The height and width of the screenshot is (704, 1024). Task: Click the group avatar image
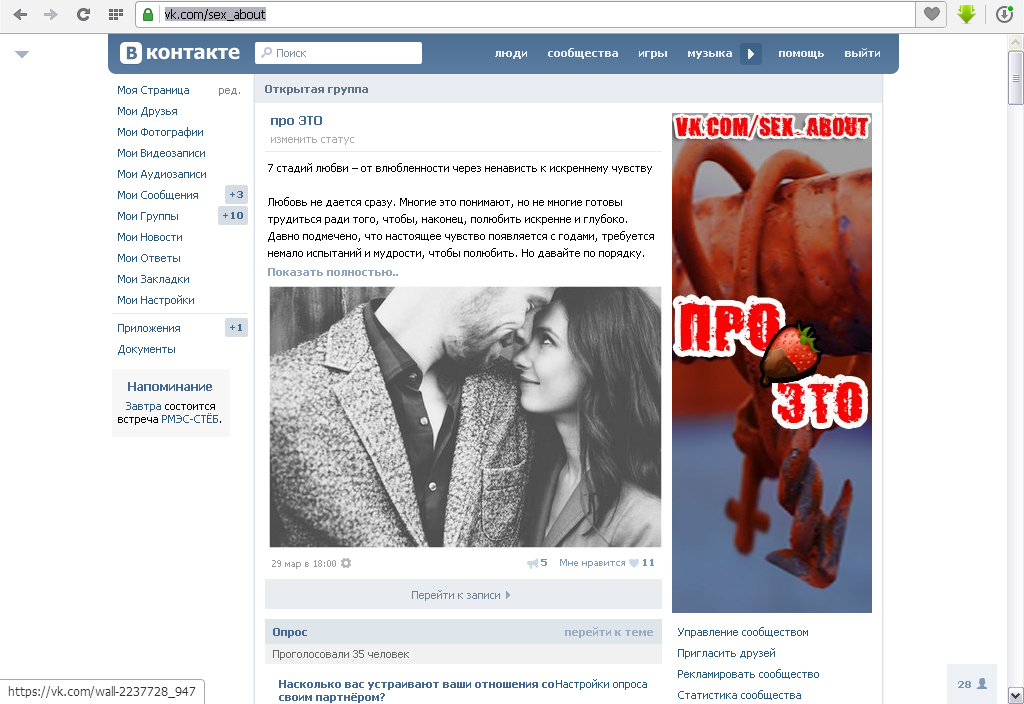(772, 362)
